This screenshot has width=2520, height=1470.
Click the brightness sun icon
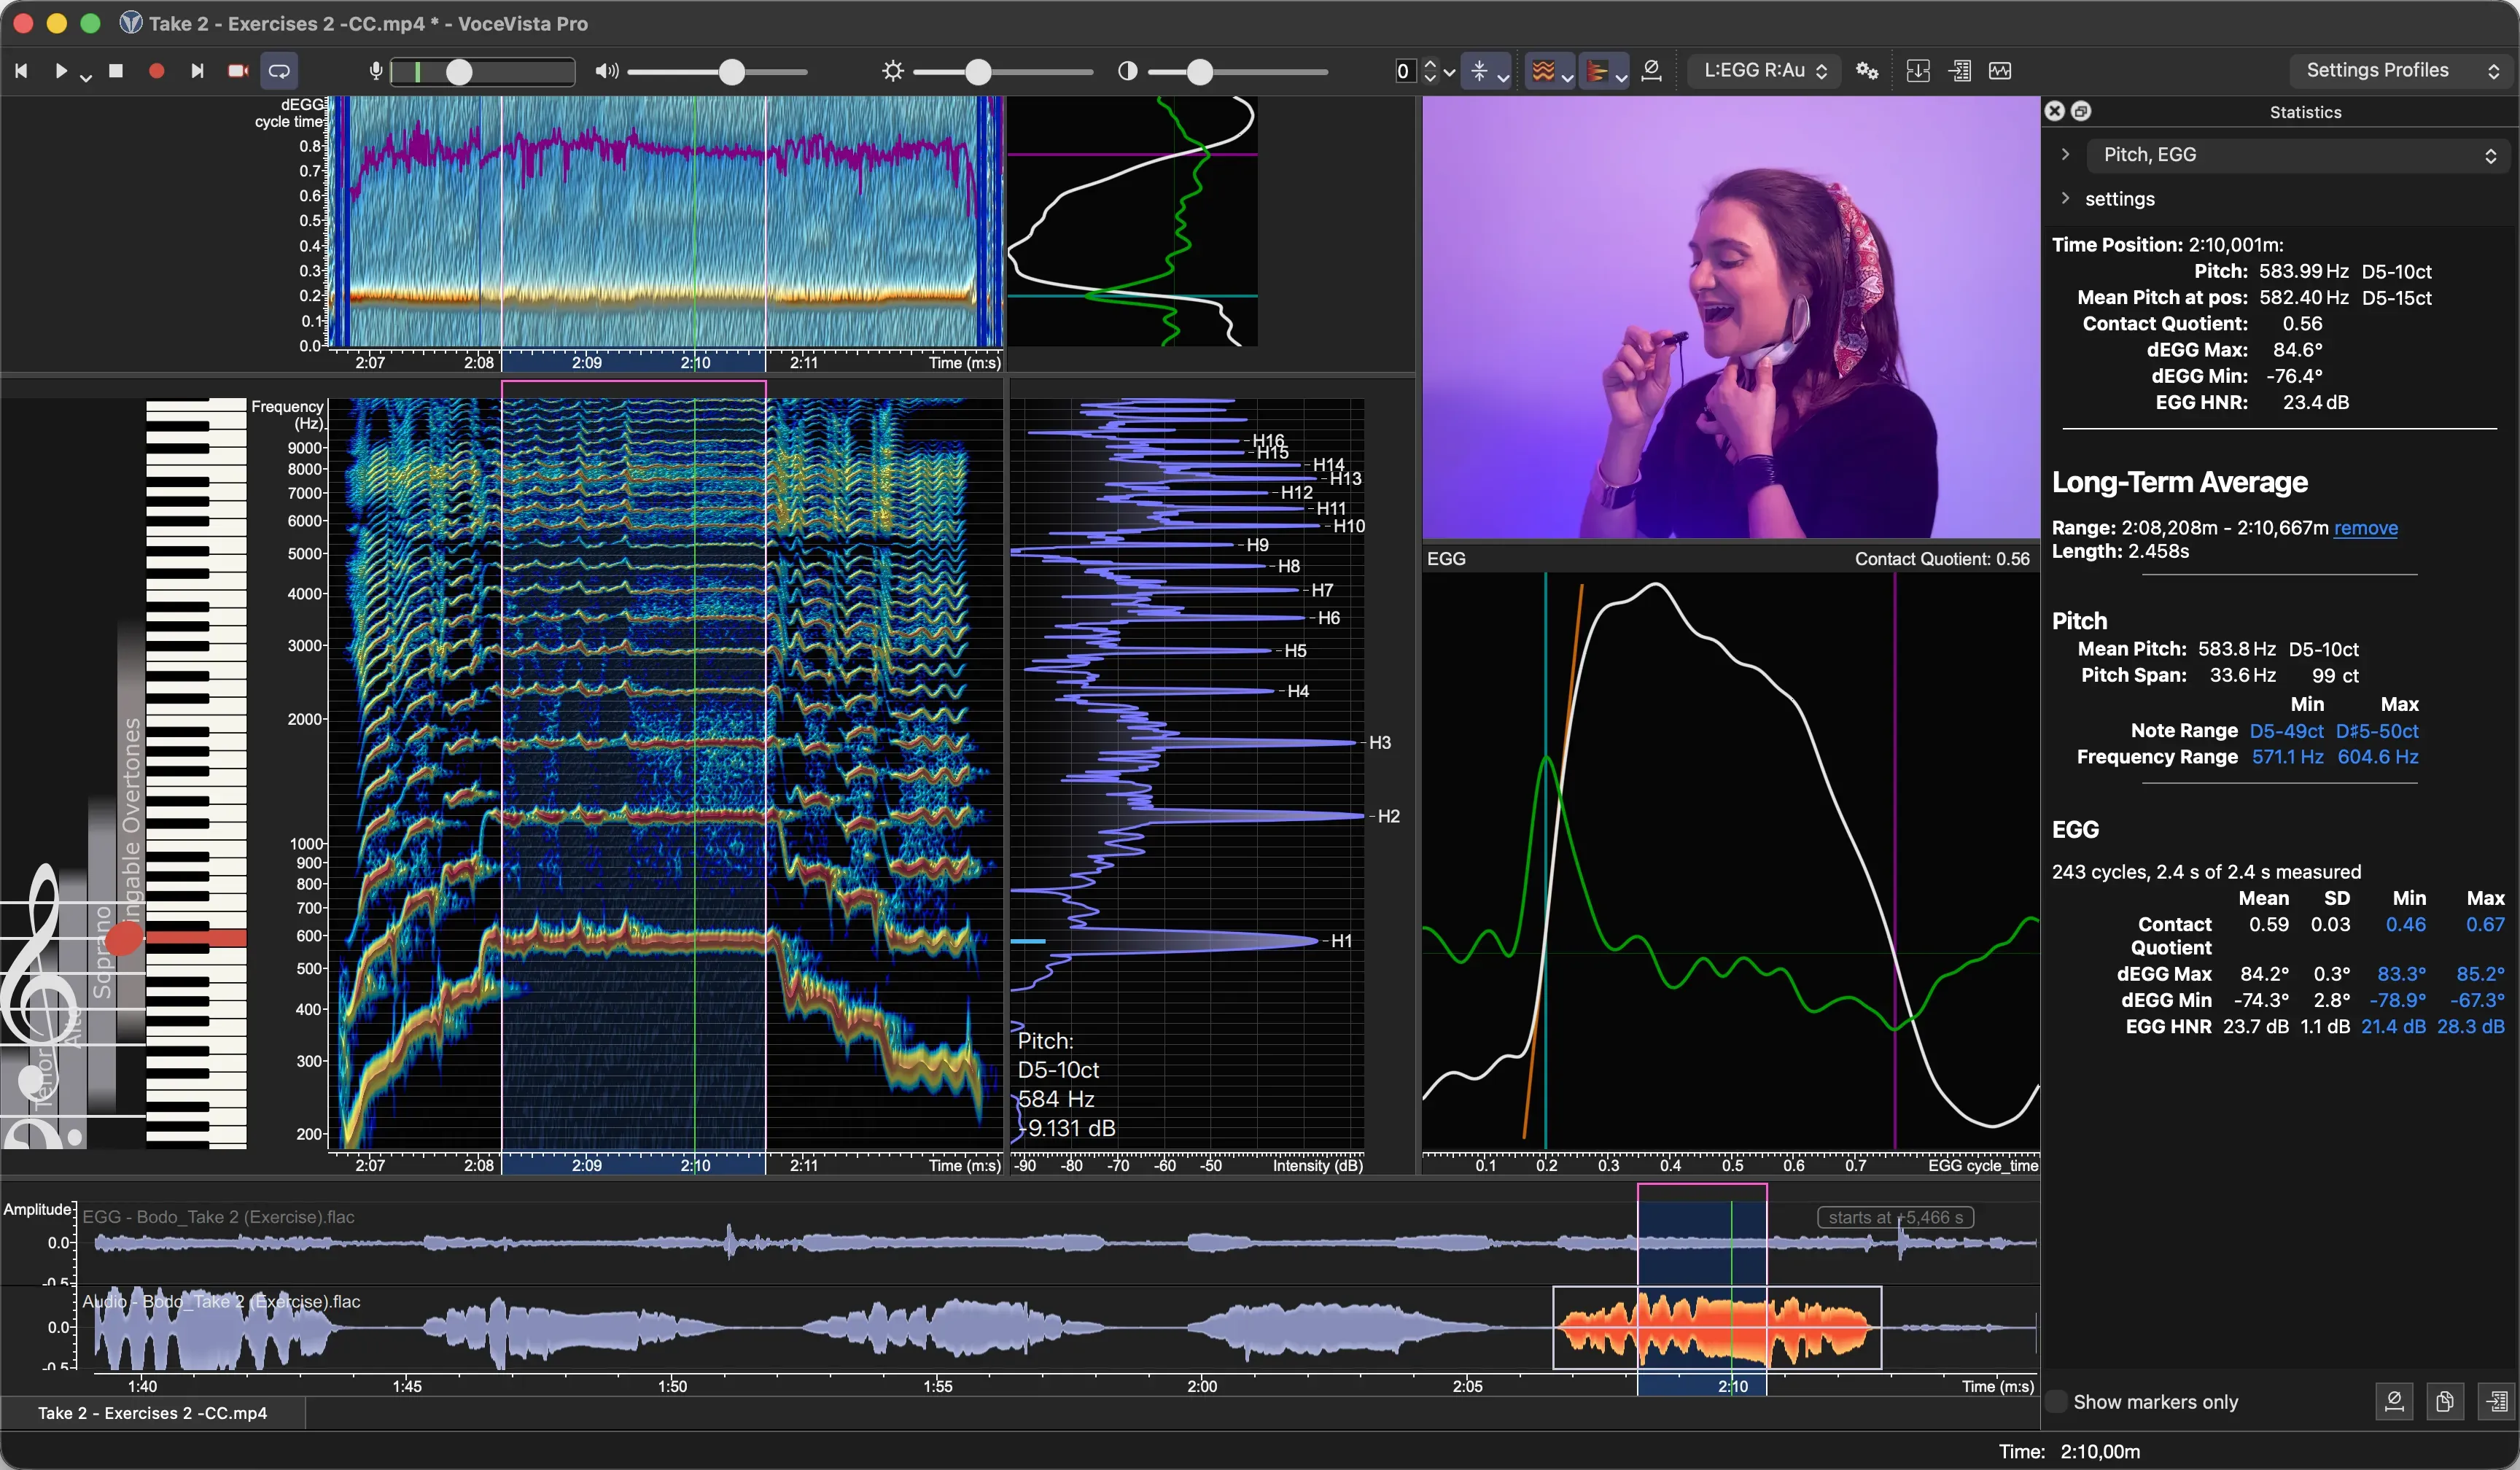pyautogui.click(x=893, y=71)
